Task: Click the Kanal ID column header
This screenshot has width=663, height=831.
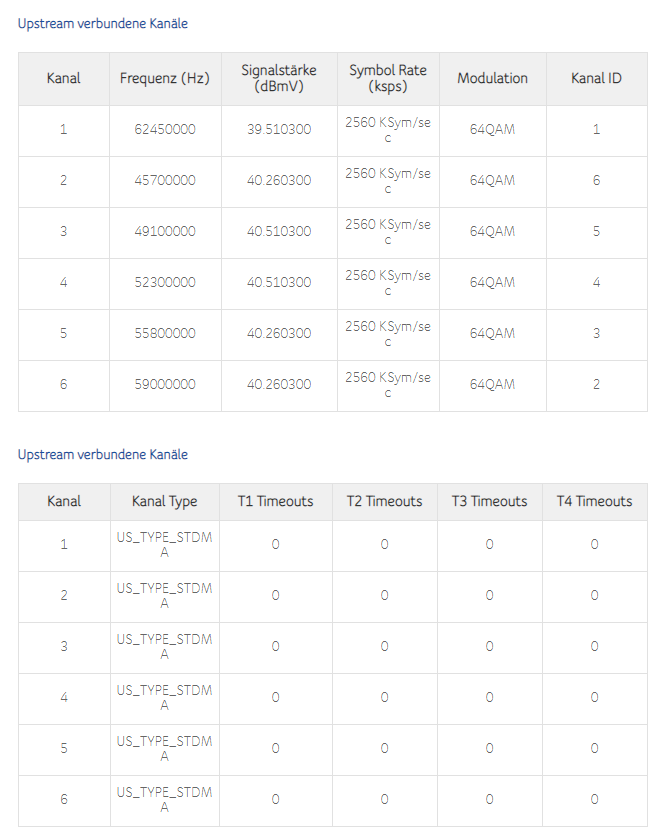Action: click(596, 78)
